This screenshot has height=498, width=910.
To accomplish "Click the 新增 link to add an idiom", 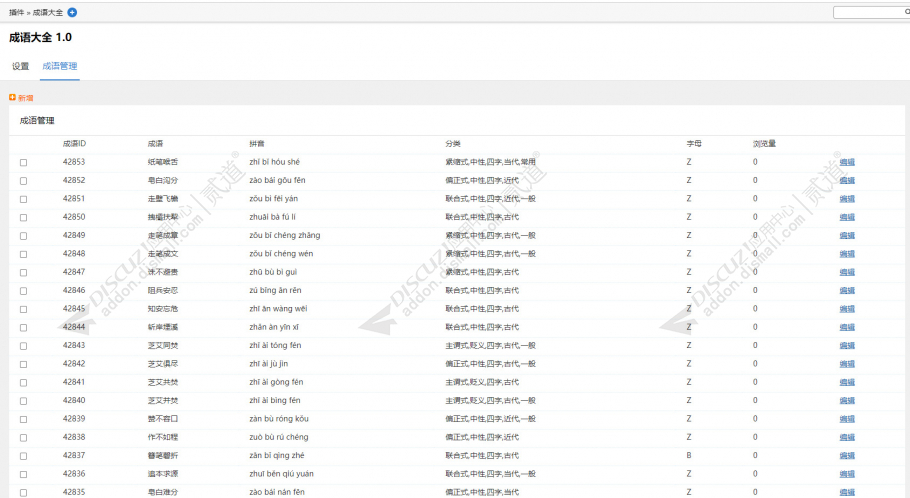I will pyautogui.click(x=26, y=98).
